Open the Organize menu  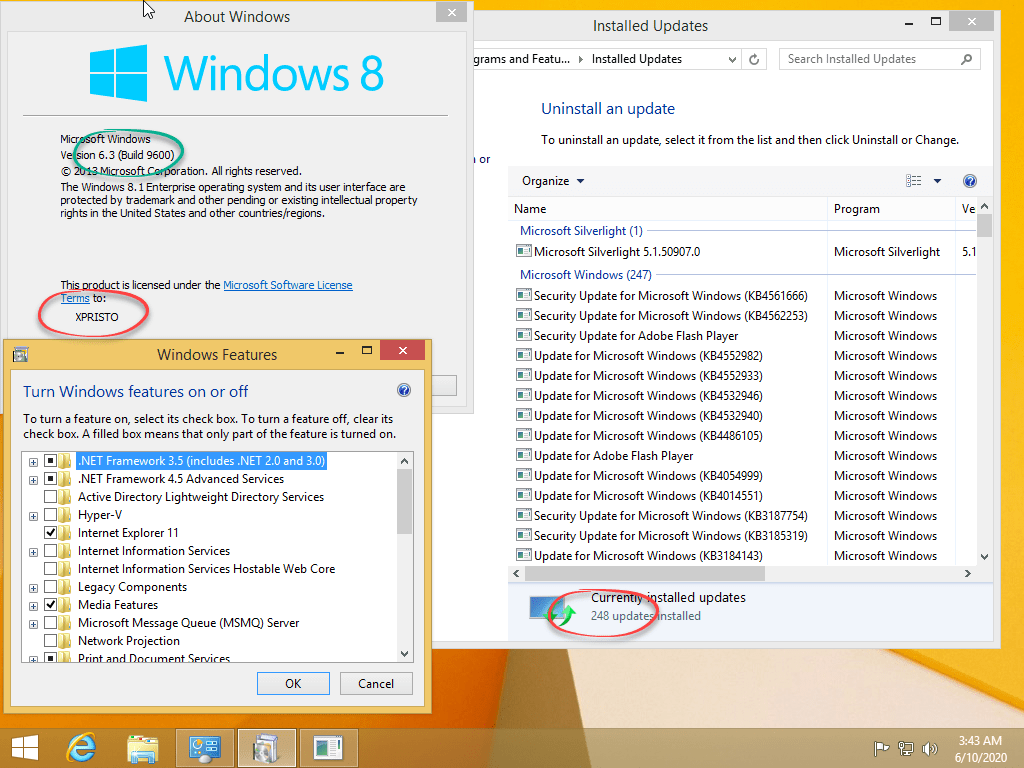tap(552, 181)
